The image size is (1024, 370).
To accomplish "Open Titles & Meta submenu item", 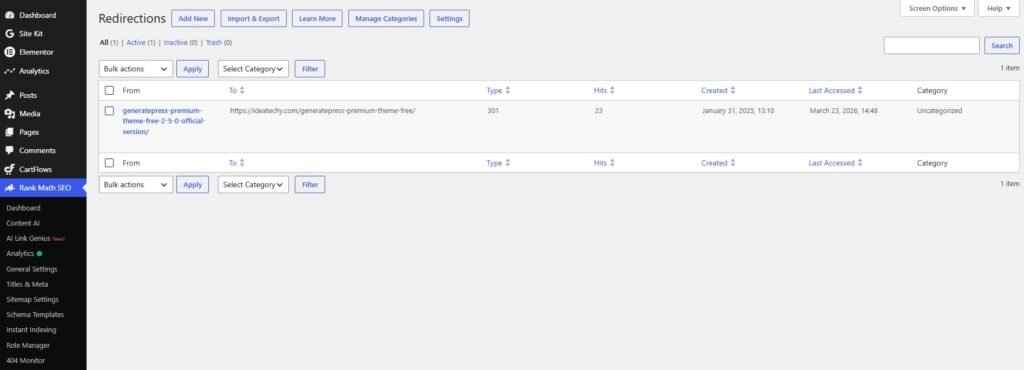I will pyautogui.click(x=27, y=285).
